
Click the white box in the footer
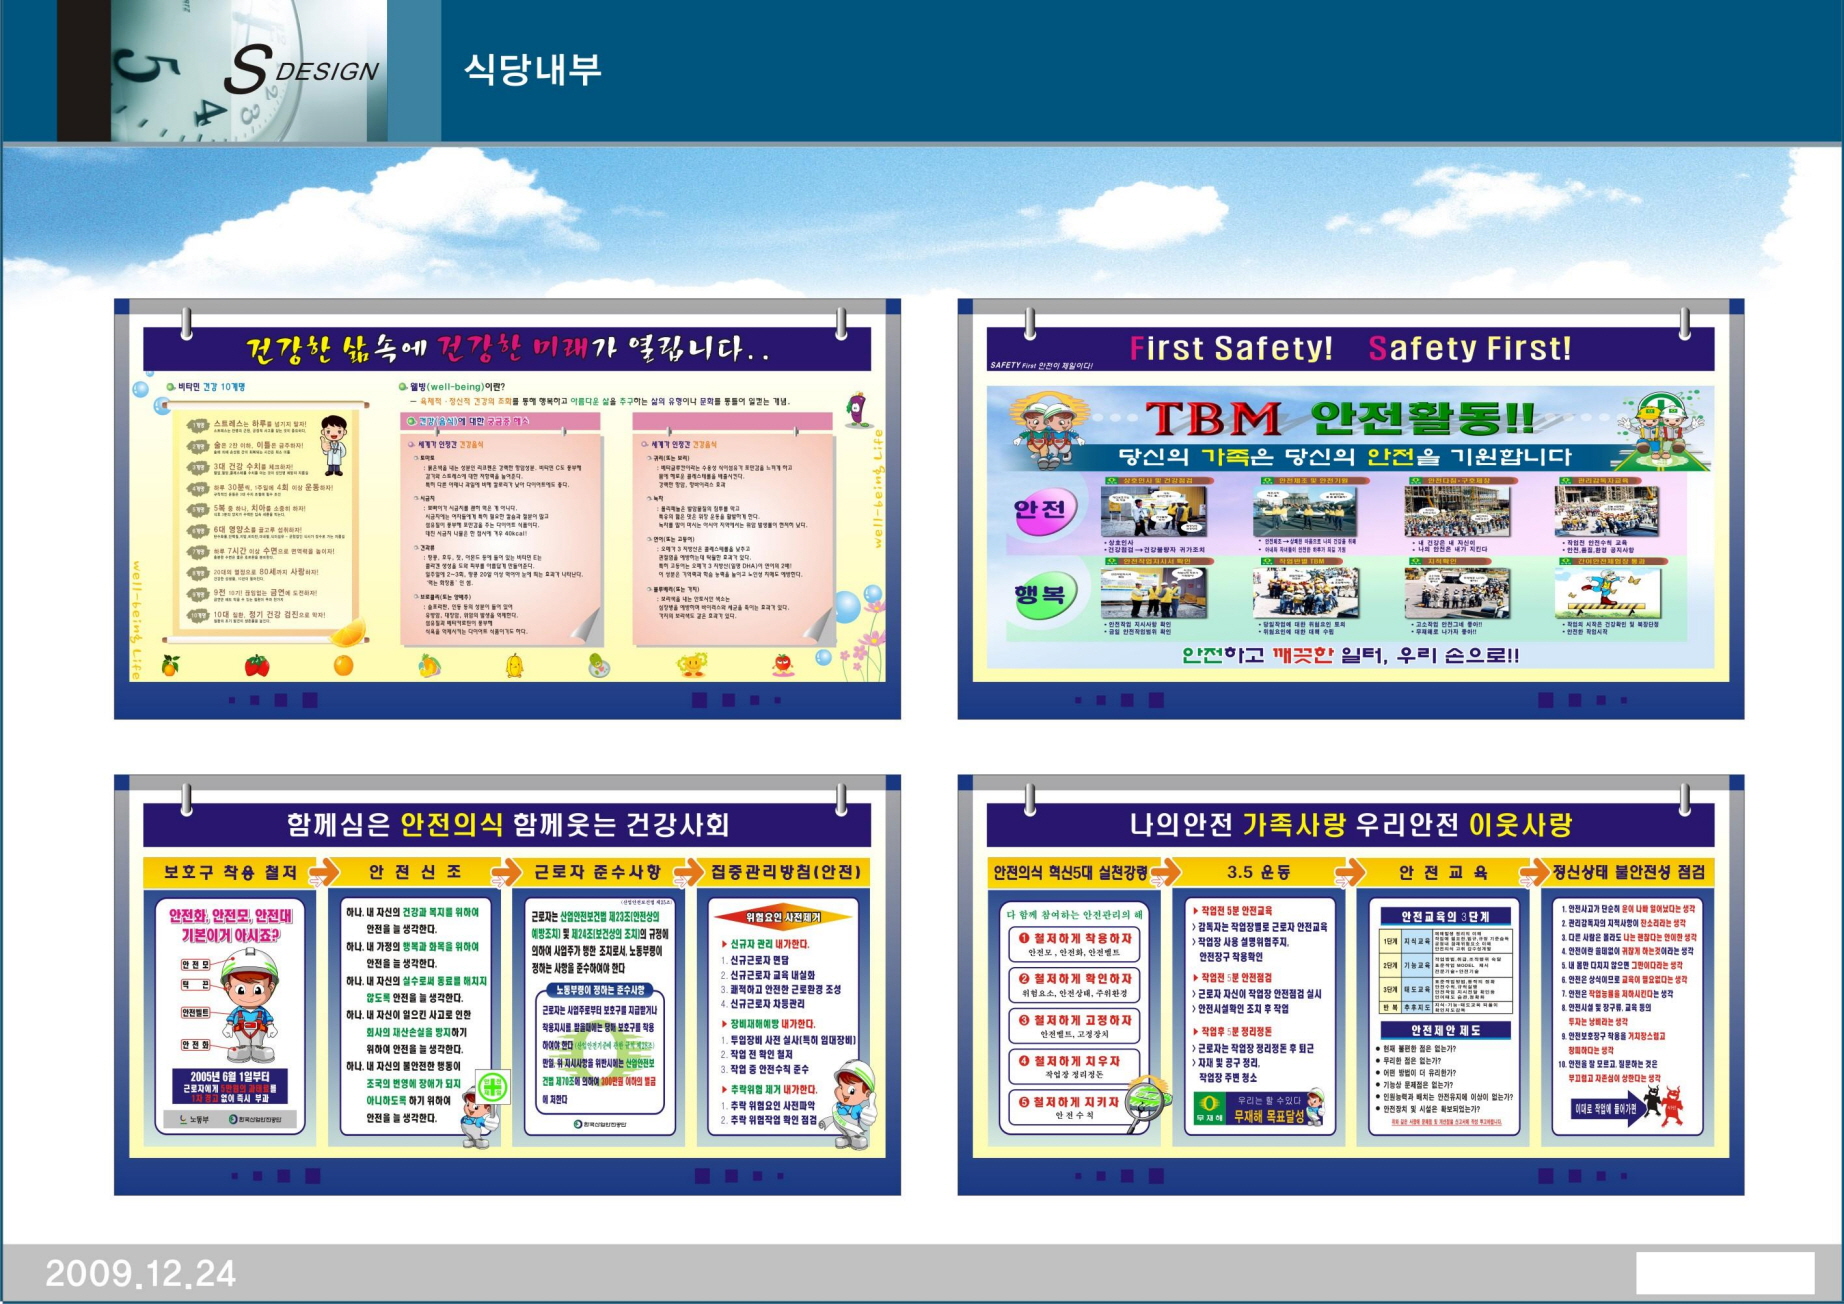coord(1724,1273)
